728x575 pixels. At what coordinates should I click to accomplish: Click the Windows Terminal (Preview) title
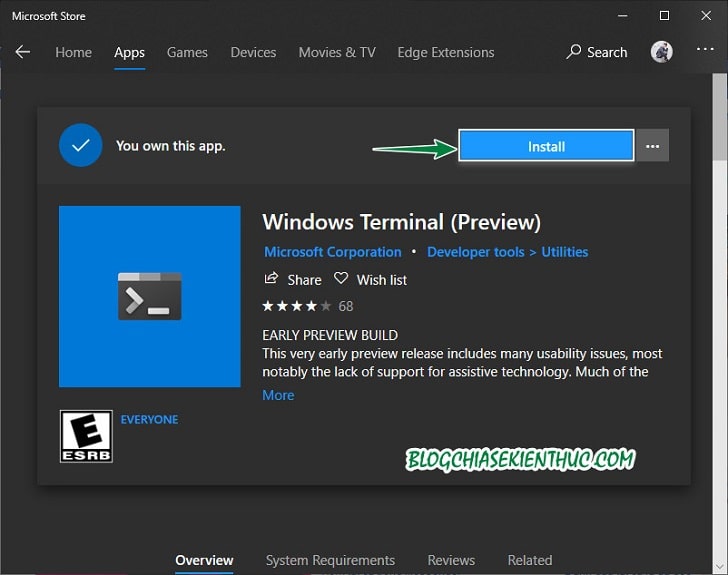pos(402,222)
